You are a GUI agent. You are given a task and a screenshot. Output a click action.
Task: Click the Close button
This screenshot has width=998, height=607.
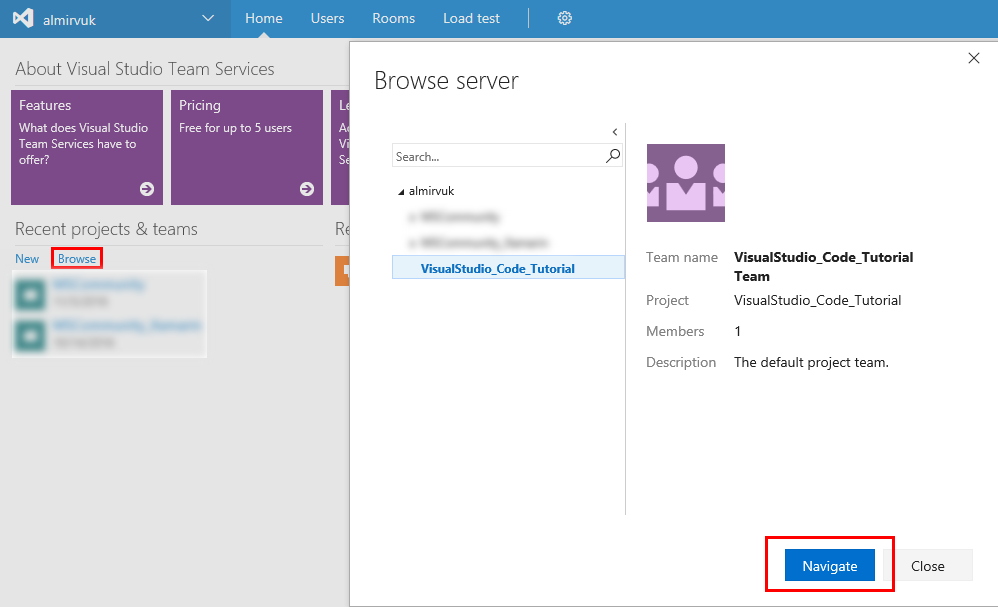[x=927, y=565]
